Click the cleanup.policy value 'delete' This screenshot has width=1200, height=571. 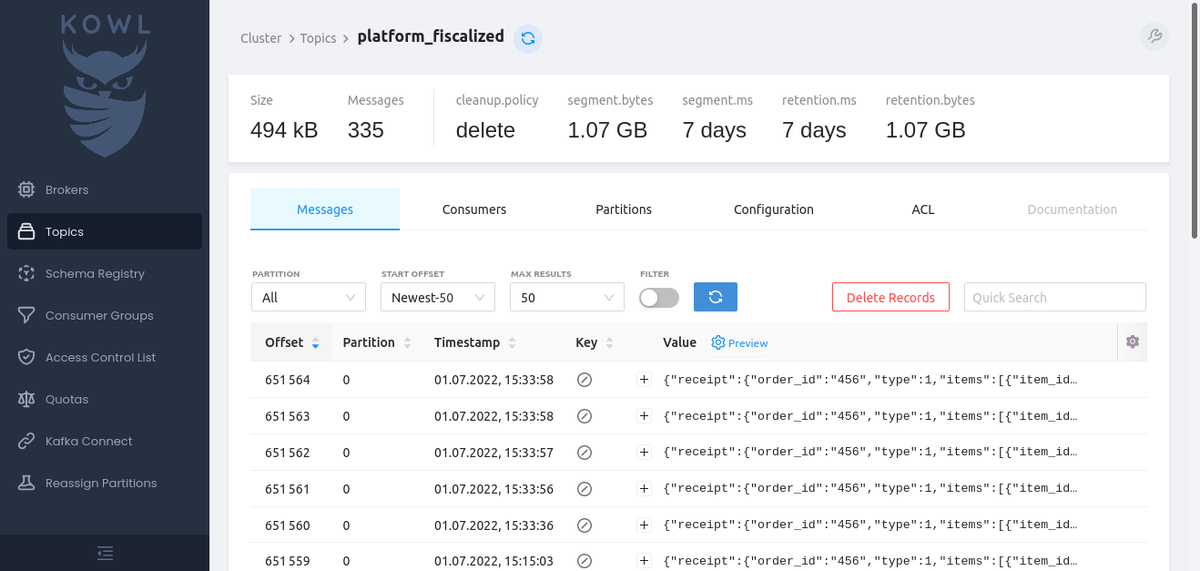(485, 130)
